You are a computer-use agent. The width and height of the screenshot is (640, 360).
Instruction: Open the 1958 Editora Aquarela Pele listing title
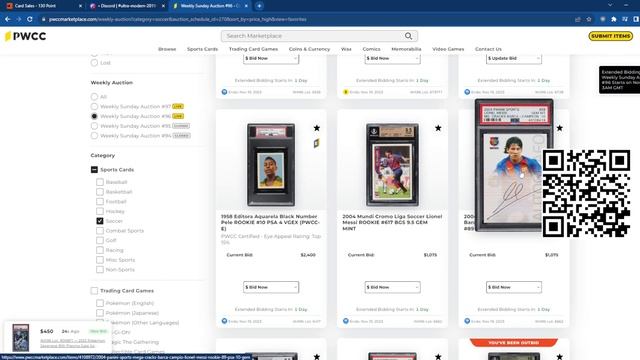click(270, 222)
